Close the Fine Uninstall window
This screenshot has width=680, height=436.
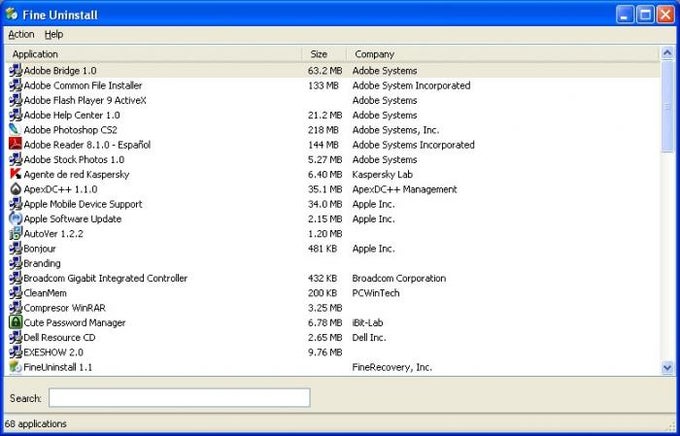(665, 15)
